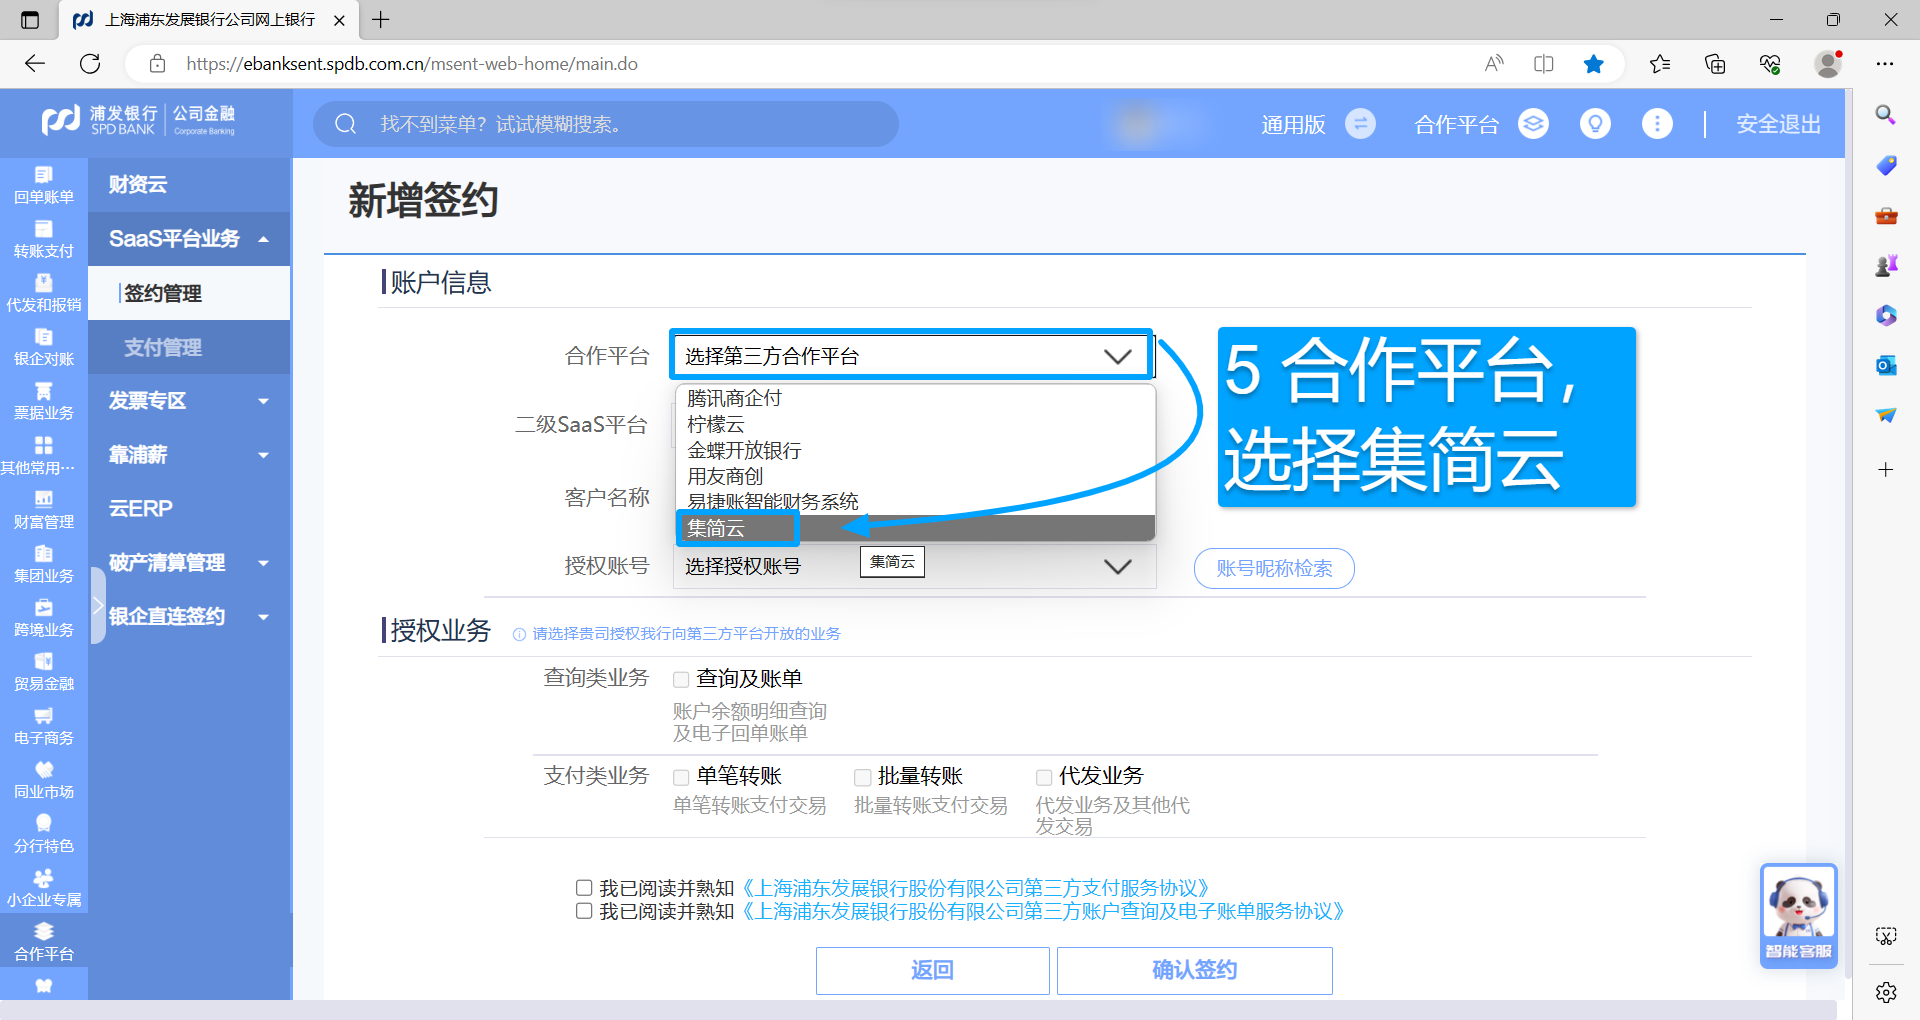
Task: Select 易捷账智能财务系统 from the list
Action: click(x=916, y=502)
